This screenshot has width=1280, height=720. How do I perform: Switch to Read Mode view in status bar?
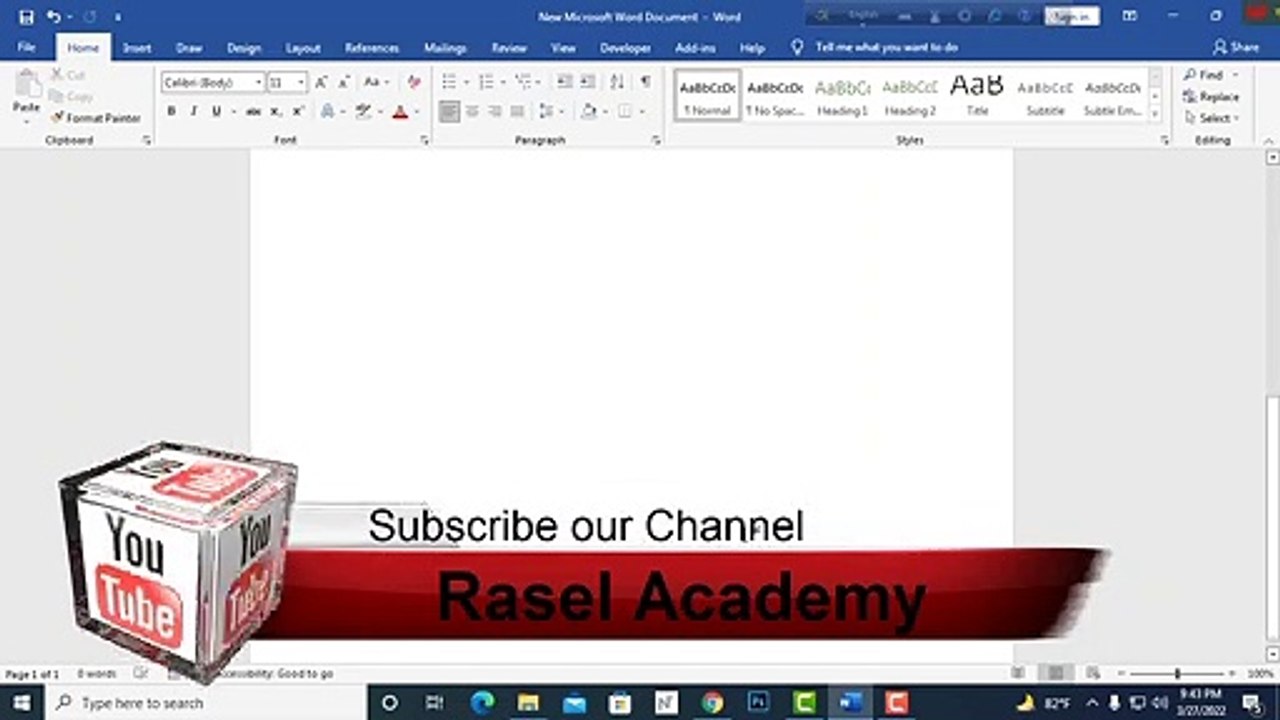[1018, 674]
